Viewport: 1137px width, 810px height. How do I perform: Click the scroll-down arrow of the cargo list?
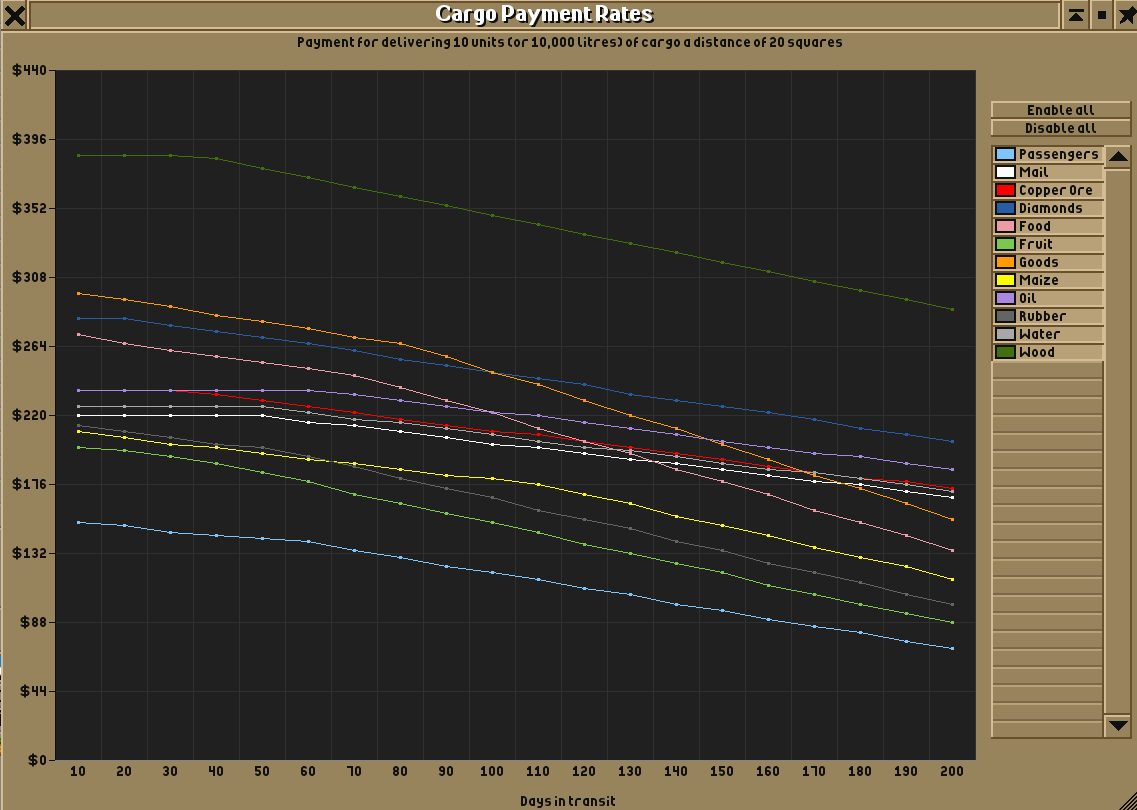pyautogui.click(x=1119, y=725)
